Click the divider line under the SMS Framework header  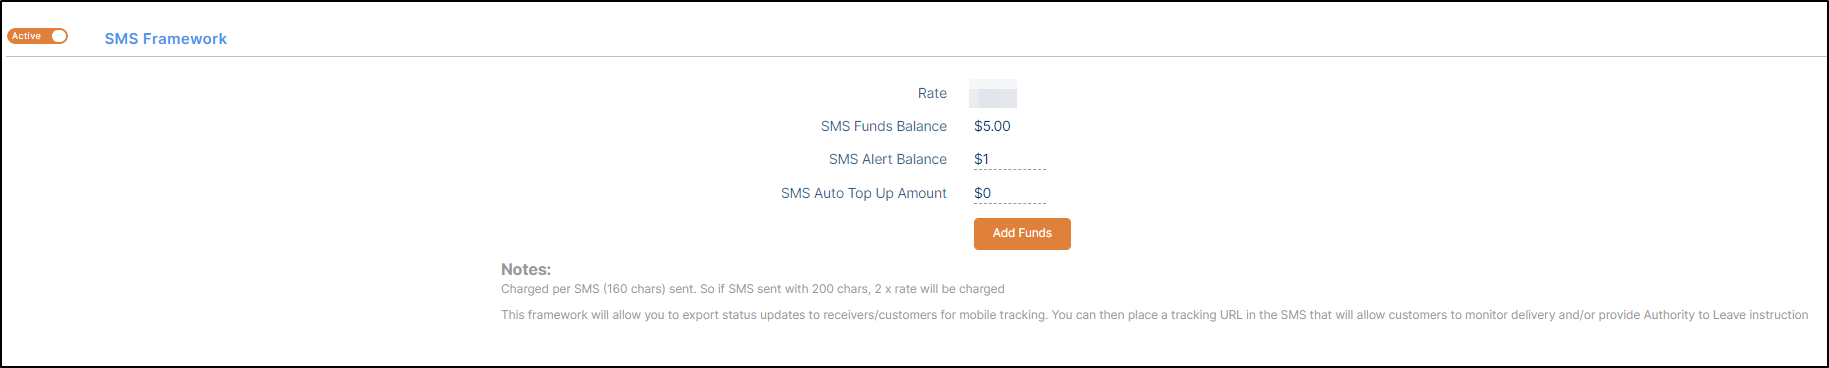pyautogui.click(x=916, y=56)
